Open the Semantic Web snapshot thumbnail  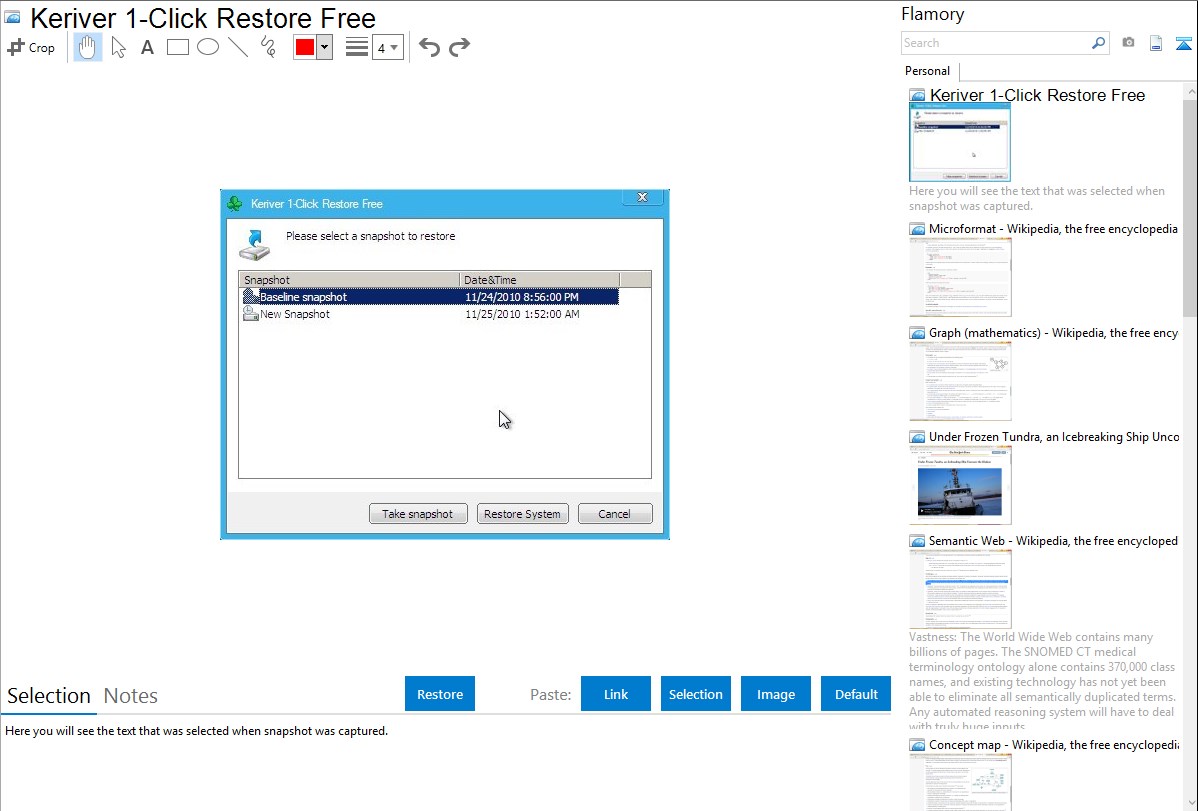click(x=960, y=589)
